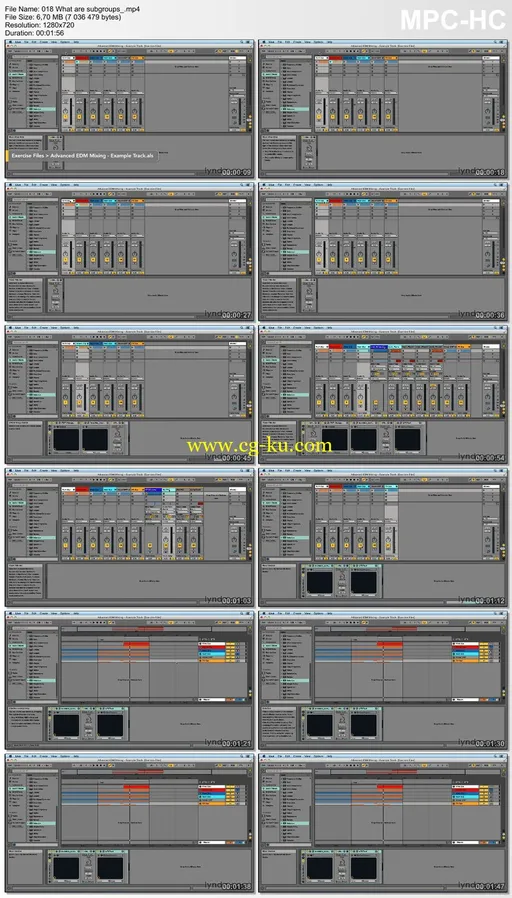Click the MPC-HC logo text
The height and width of the screenshot is (898, 512).
[453, 20]
